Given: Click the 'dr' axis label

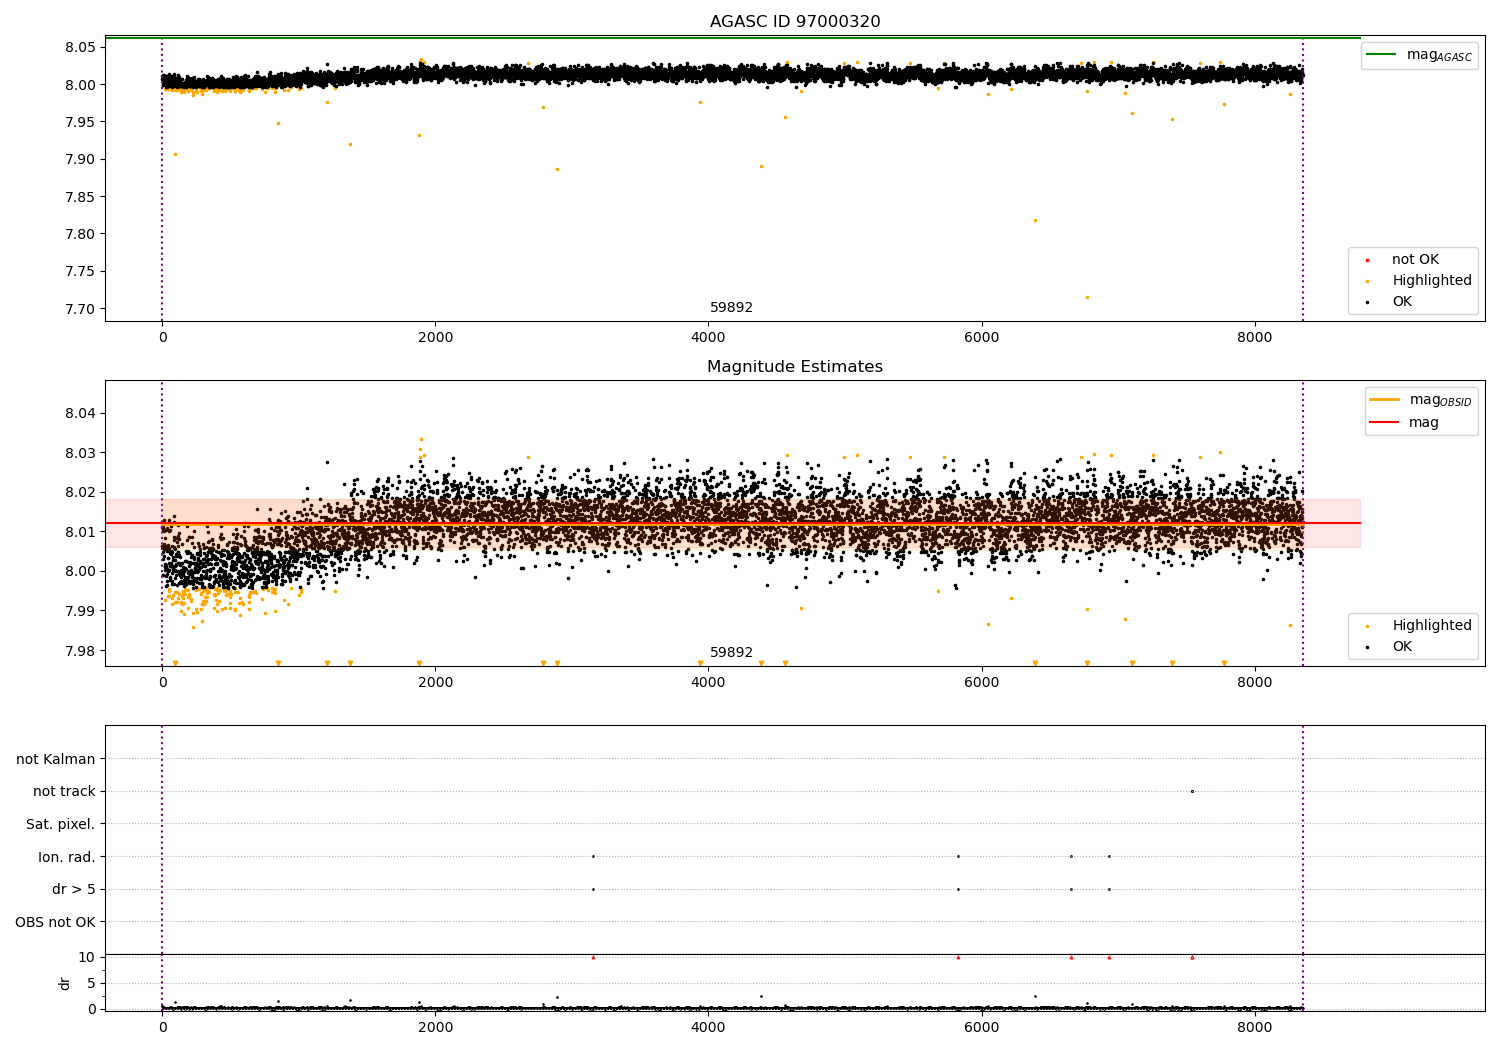Looking at the screenshot, I should pos(65,983).
